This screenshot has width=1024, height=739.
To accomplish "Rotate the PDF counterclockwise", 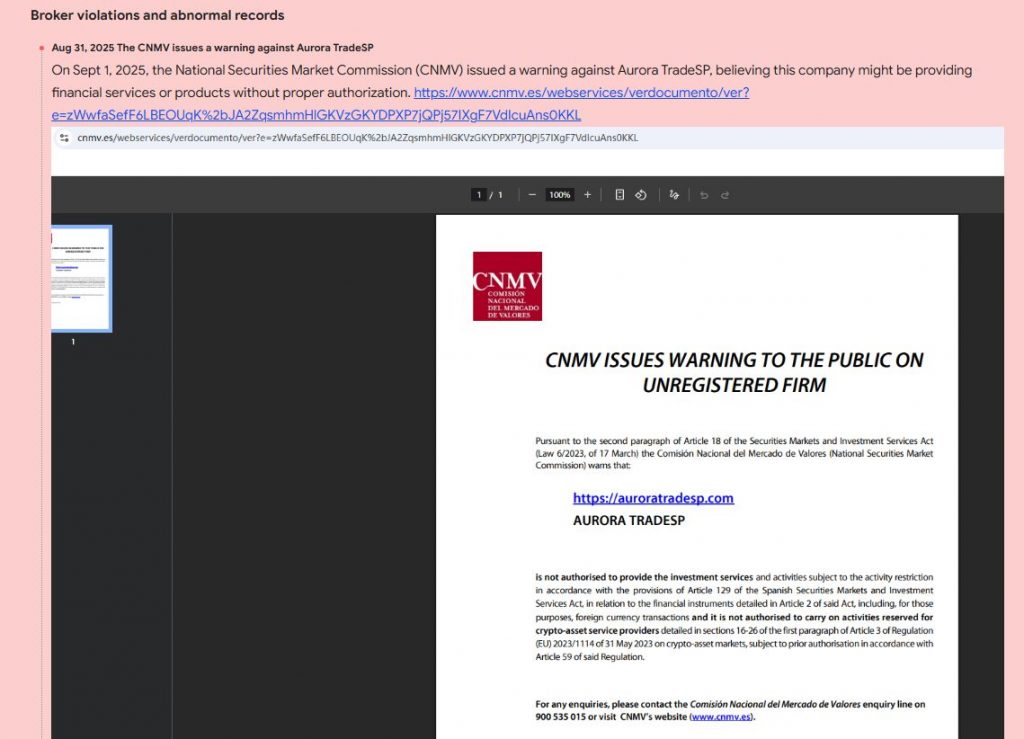I will [x=641, y=195].
